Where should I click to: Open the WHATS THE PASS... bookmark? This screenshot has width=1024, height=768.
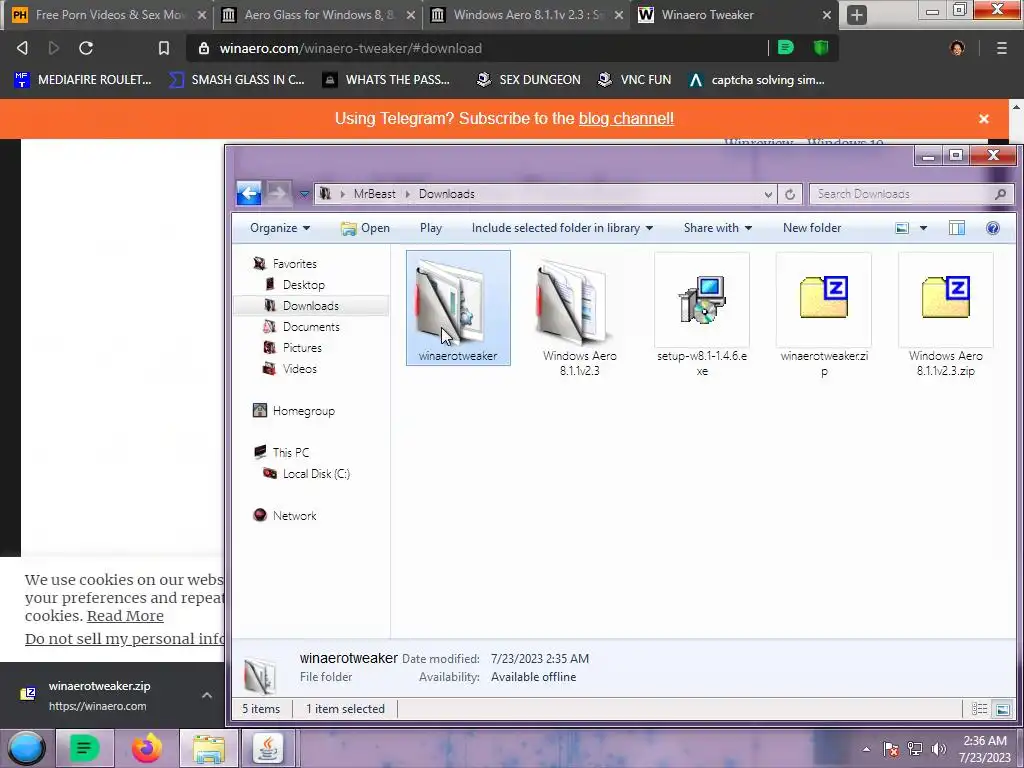tap(387, 80)
